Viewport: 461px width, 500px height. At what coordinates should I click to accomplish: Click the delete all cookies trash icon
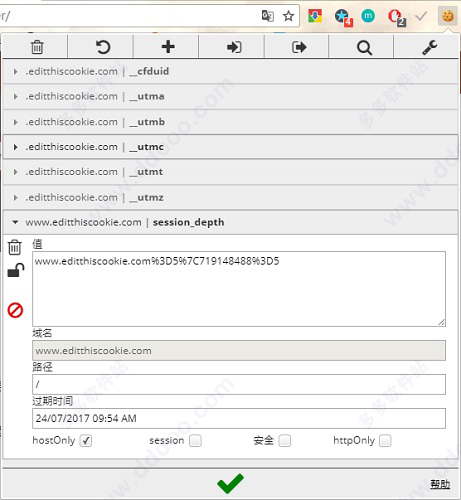[x=37, y=47]
